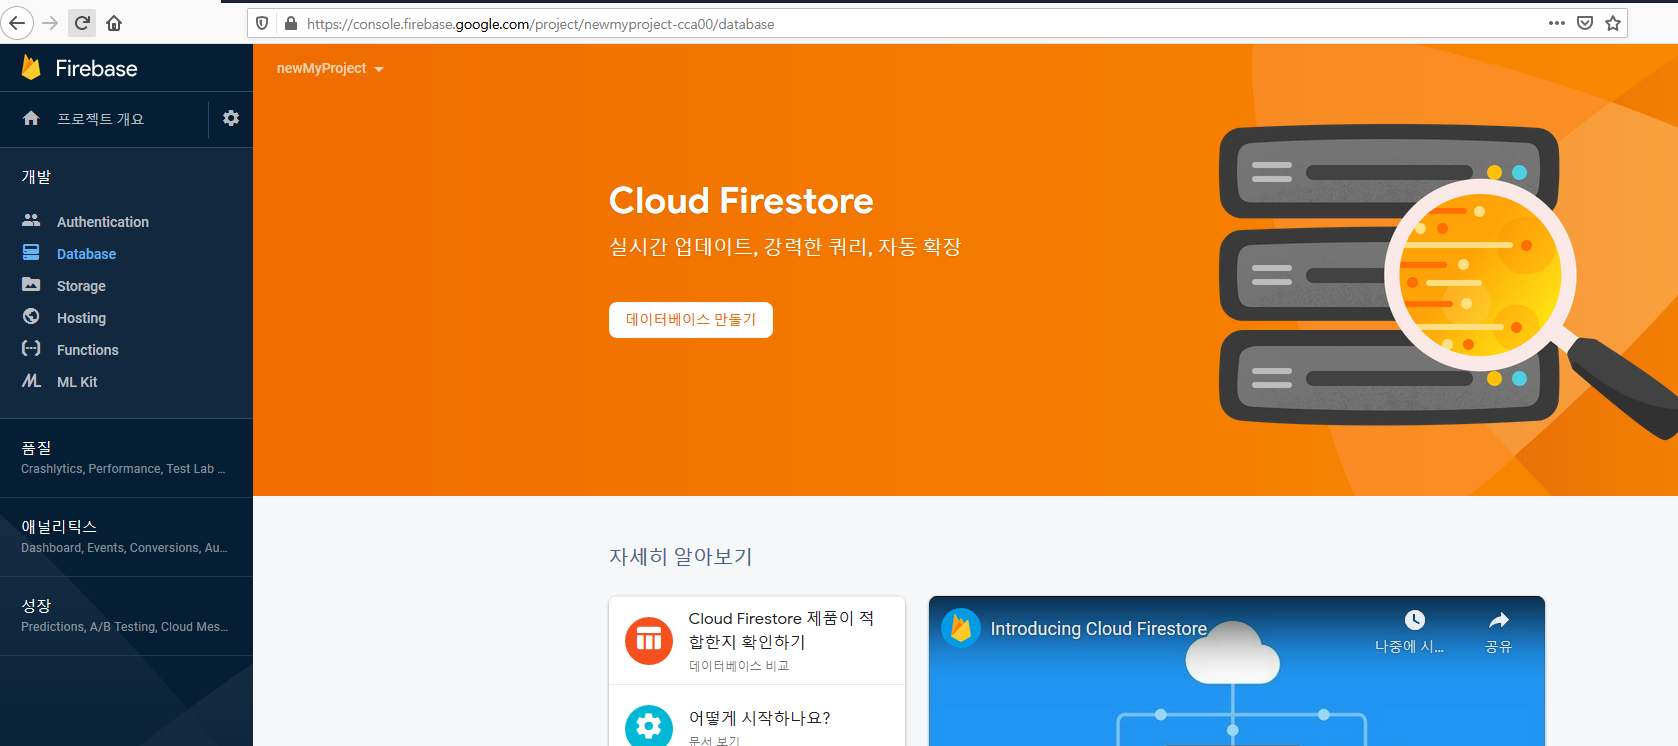Expand the 애널리틱스 sidebar section
Image resolution: width=1678 pixels, height=746 pixels.
point(126,536)
